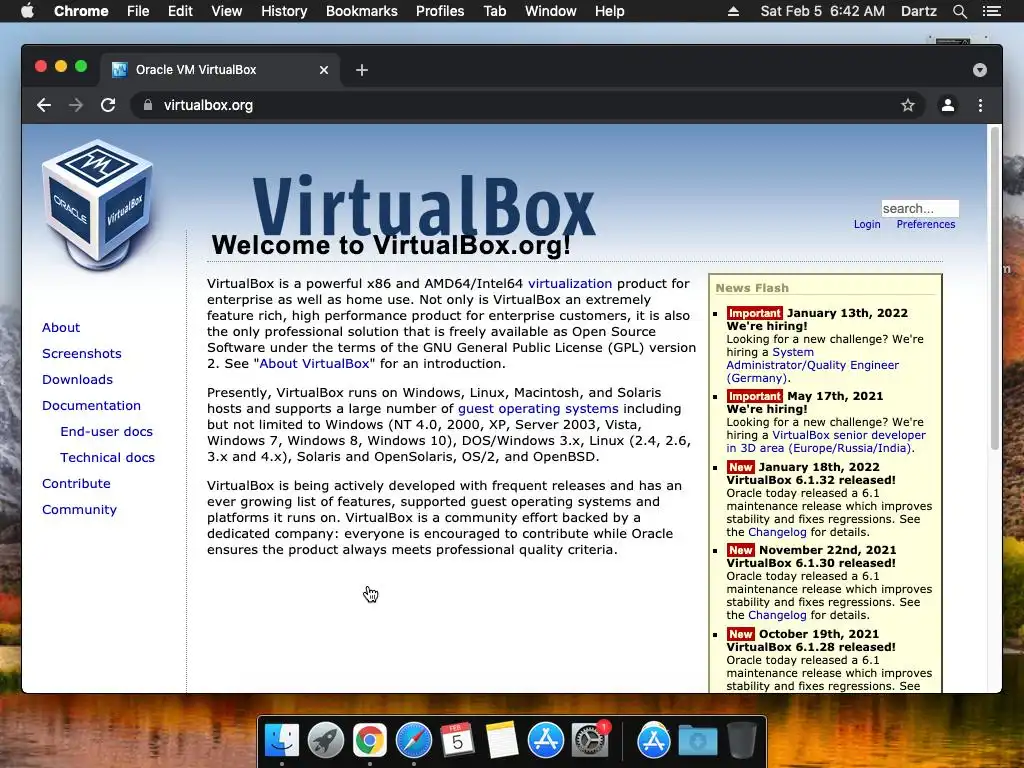Open Launchpad rocket in the Dock
The image size is (1024, 768).
(x=325, y=741)
